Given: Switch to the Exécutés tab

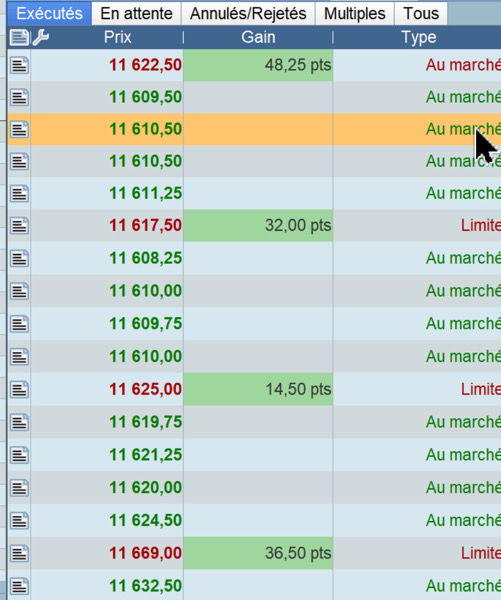Looking at the screenshot, I should point(49,14).
